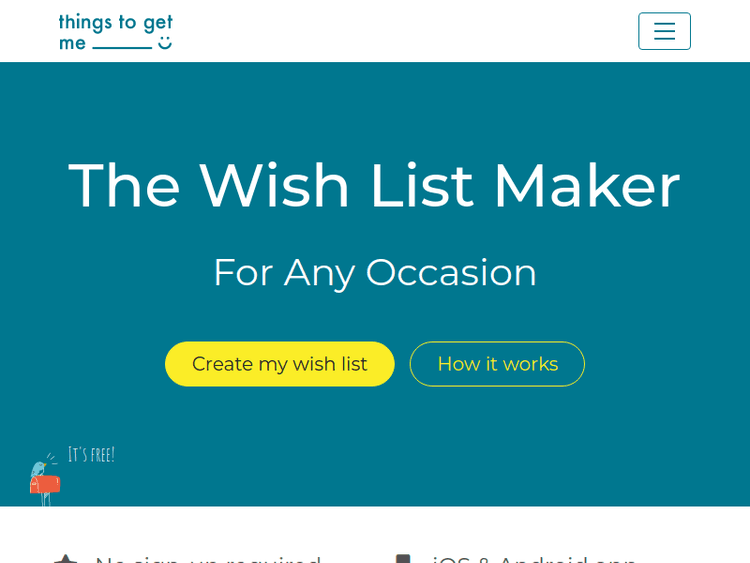Click the blue bird illustration
The height and width of the screenshot is (563, 750).
click(x=40, y=467)
